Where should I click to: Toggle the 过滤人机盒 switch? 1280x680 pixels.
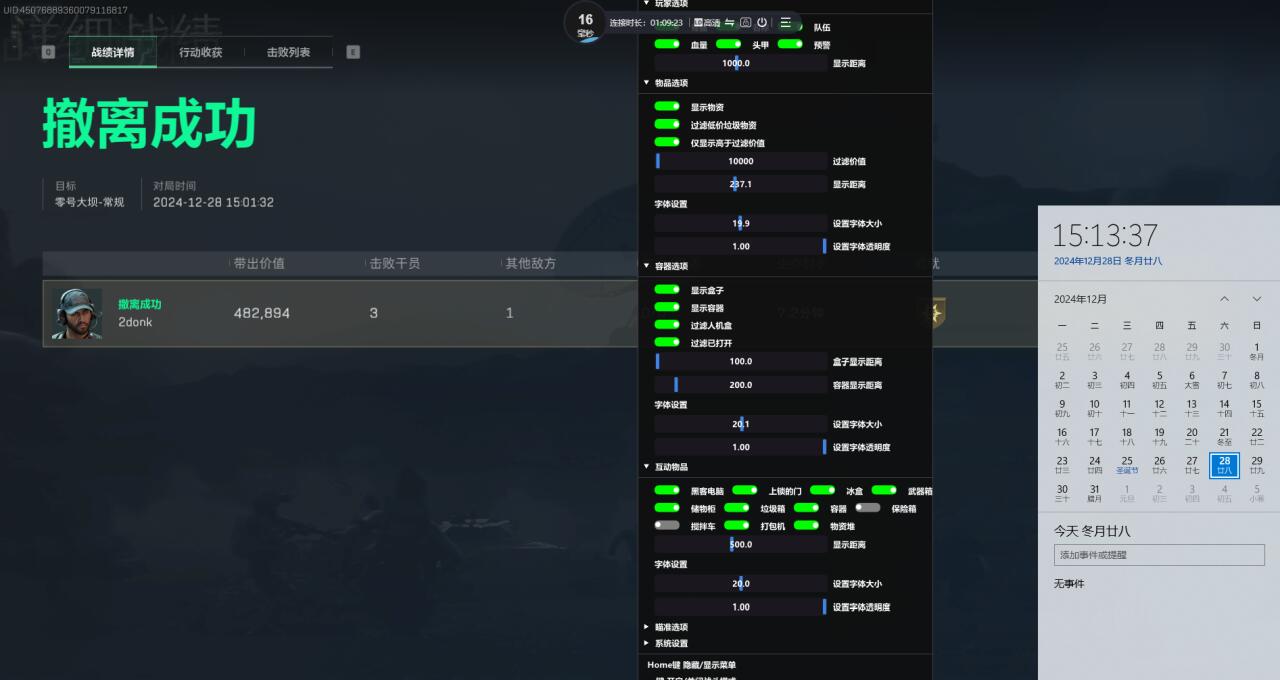coord(667,325)
